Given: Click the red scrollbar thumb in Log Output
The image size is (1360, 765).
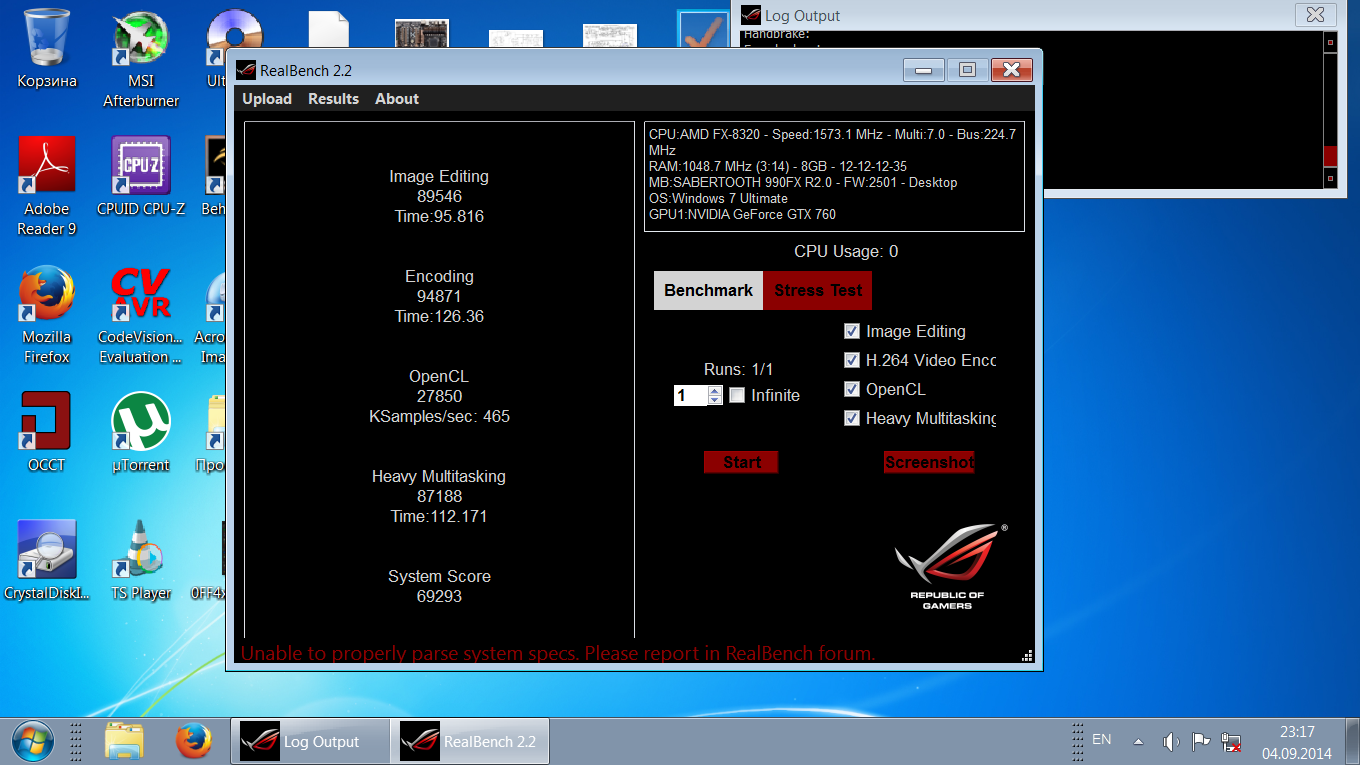Looking at the screenshot, I should coord(1330,156).
